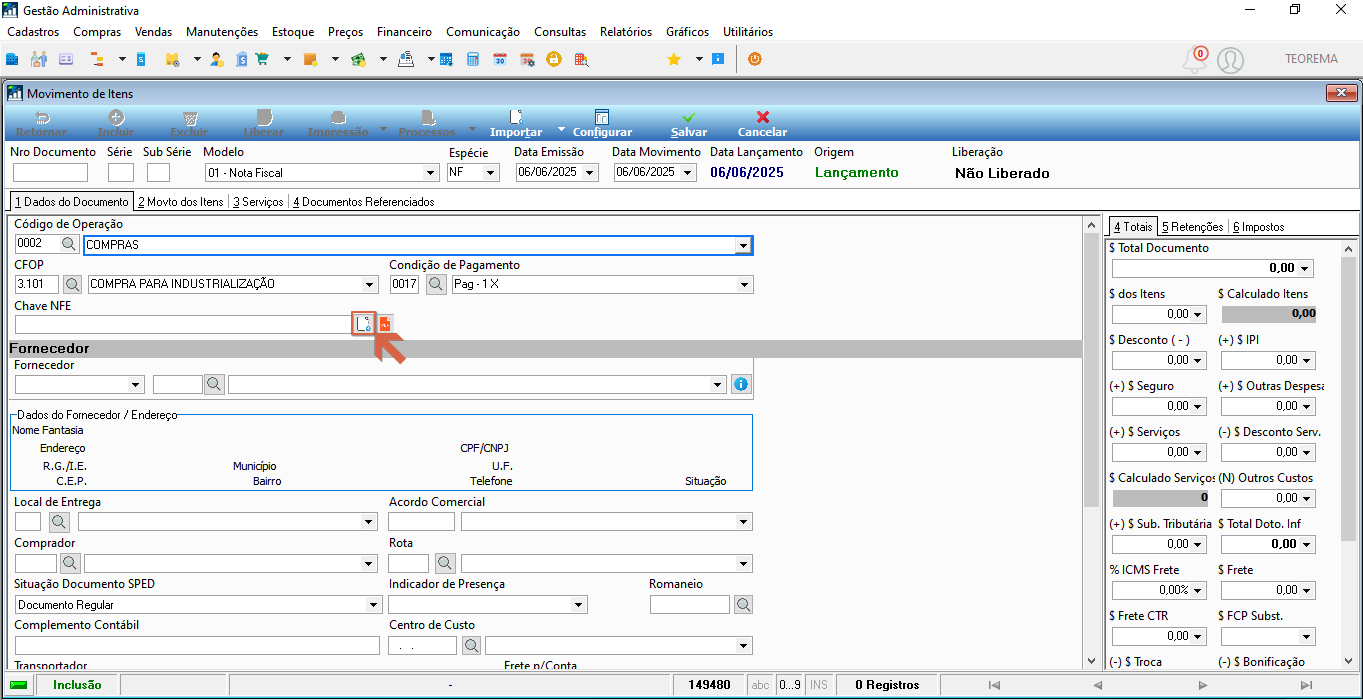Switch to 5 Retenções tab
The image size is (1363, 700).
coord(1192,227)
